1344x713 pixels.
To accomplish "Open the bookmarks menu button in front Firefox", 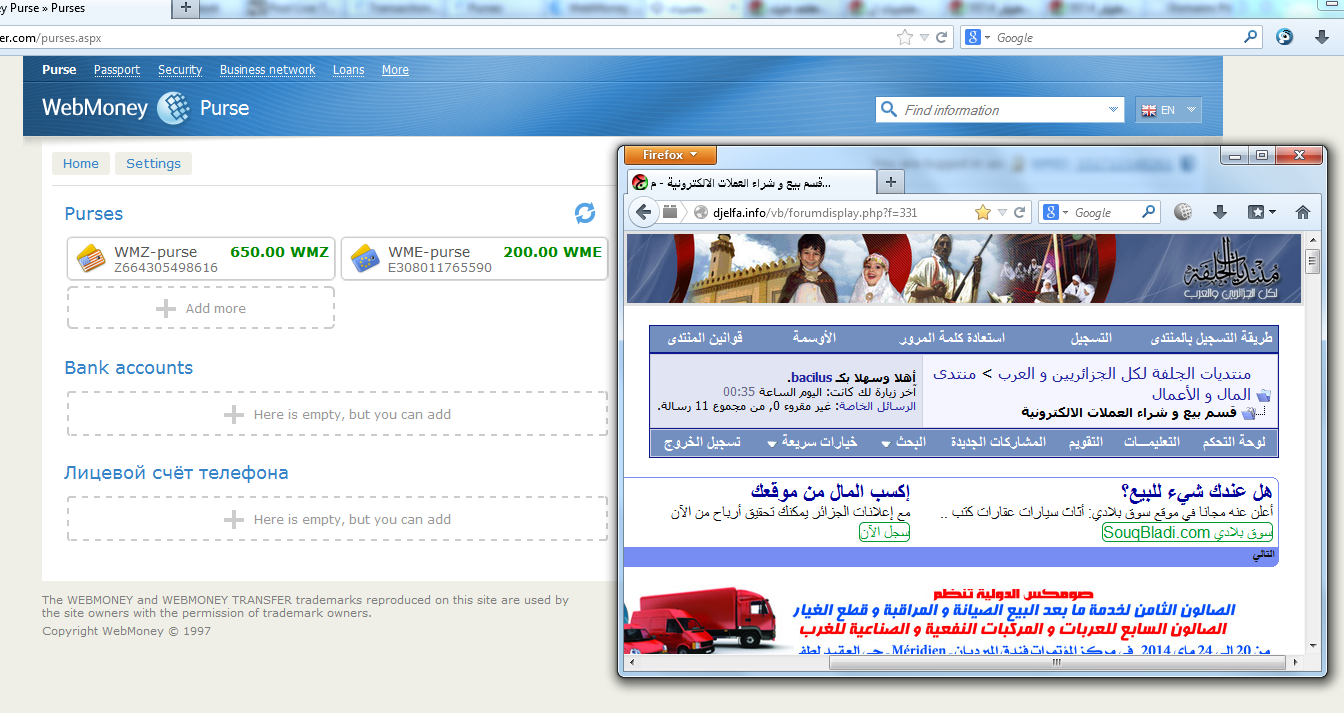I will click(x=1261, y=212).
